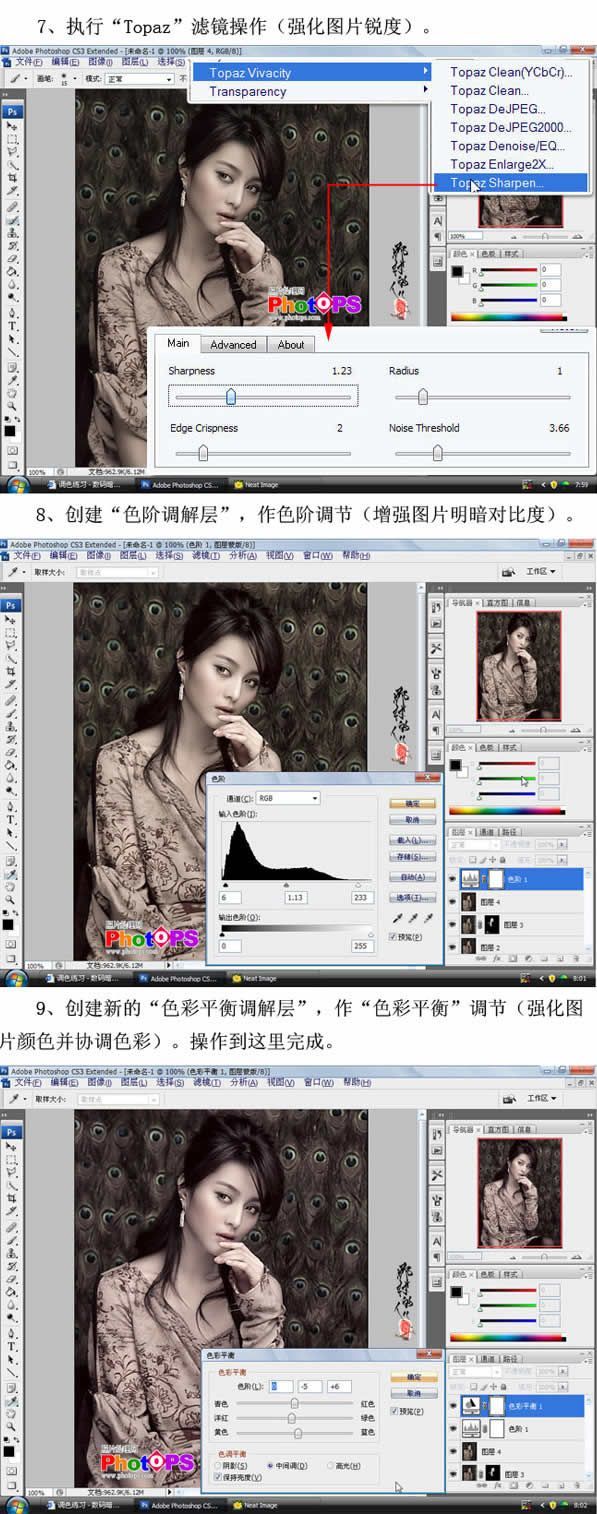Viewport: 597px width, 1514px height.
Task: Open the RGB channel dropdown in Levels
Action: point(287,798)
